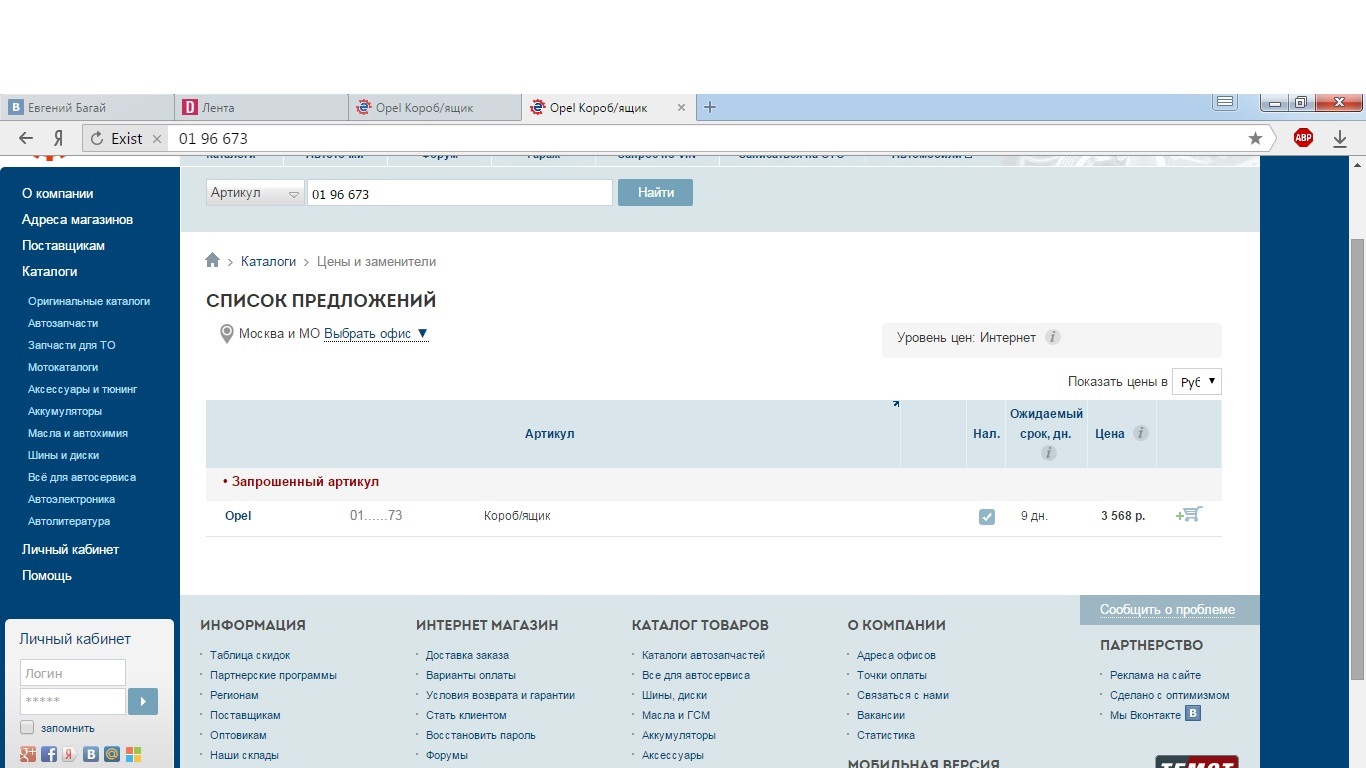Click info icon next to Цена header
Viewport: 1366px width, 768px height.
1140,433
